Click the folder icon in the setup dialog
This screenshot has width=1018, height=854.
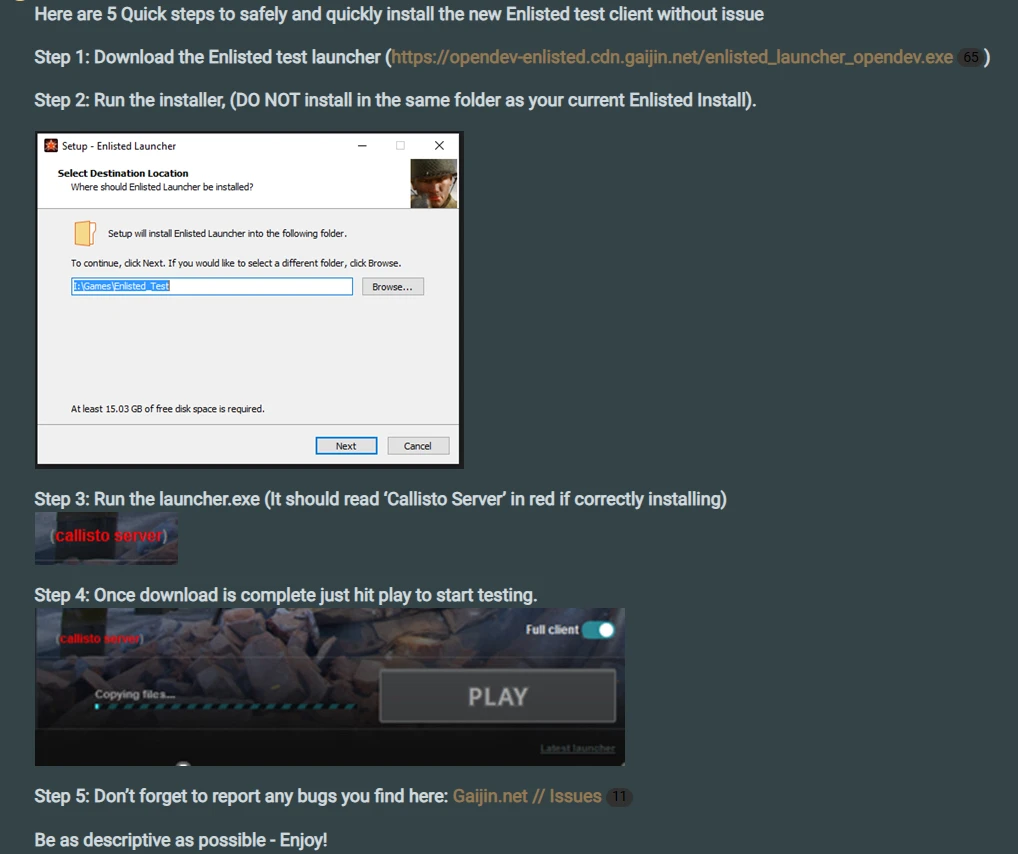[x=85, y=233]
